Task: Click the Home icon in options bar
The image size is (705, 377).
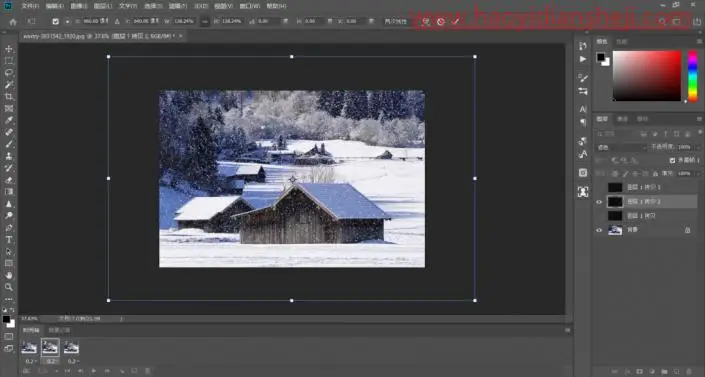Action: click(13, 22)
